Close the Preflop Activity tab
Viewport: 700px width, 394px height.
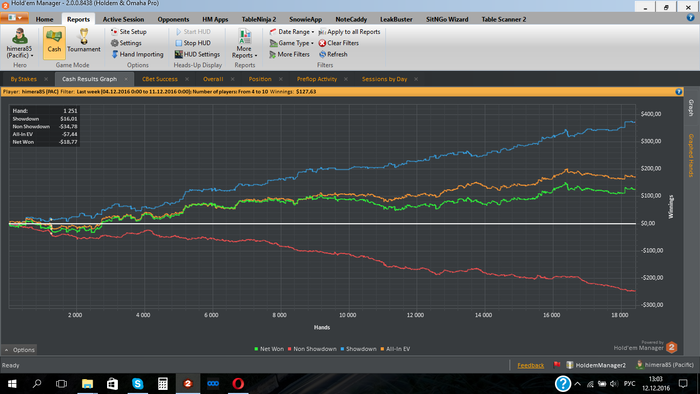click(x=346, y=79)
